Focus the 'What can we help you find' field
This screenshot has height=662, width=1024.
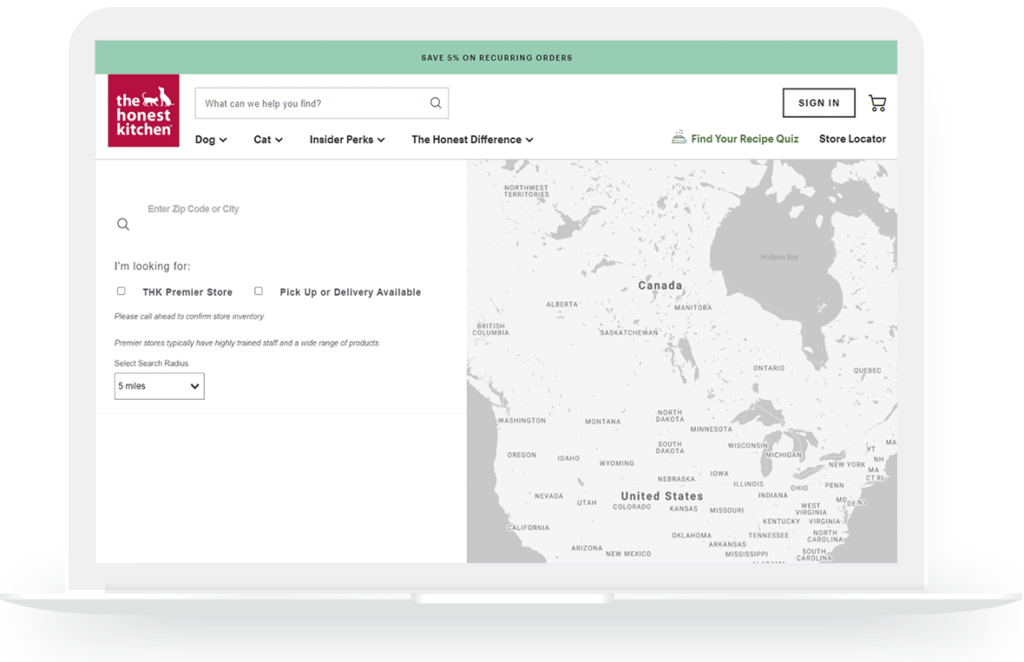310,103
